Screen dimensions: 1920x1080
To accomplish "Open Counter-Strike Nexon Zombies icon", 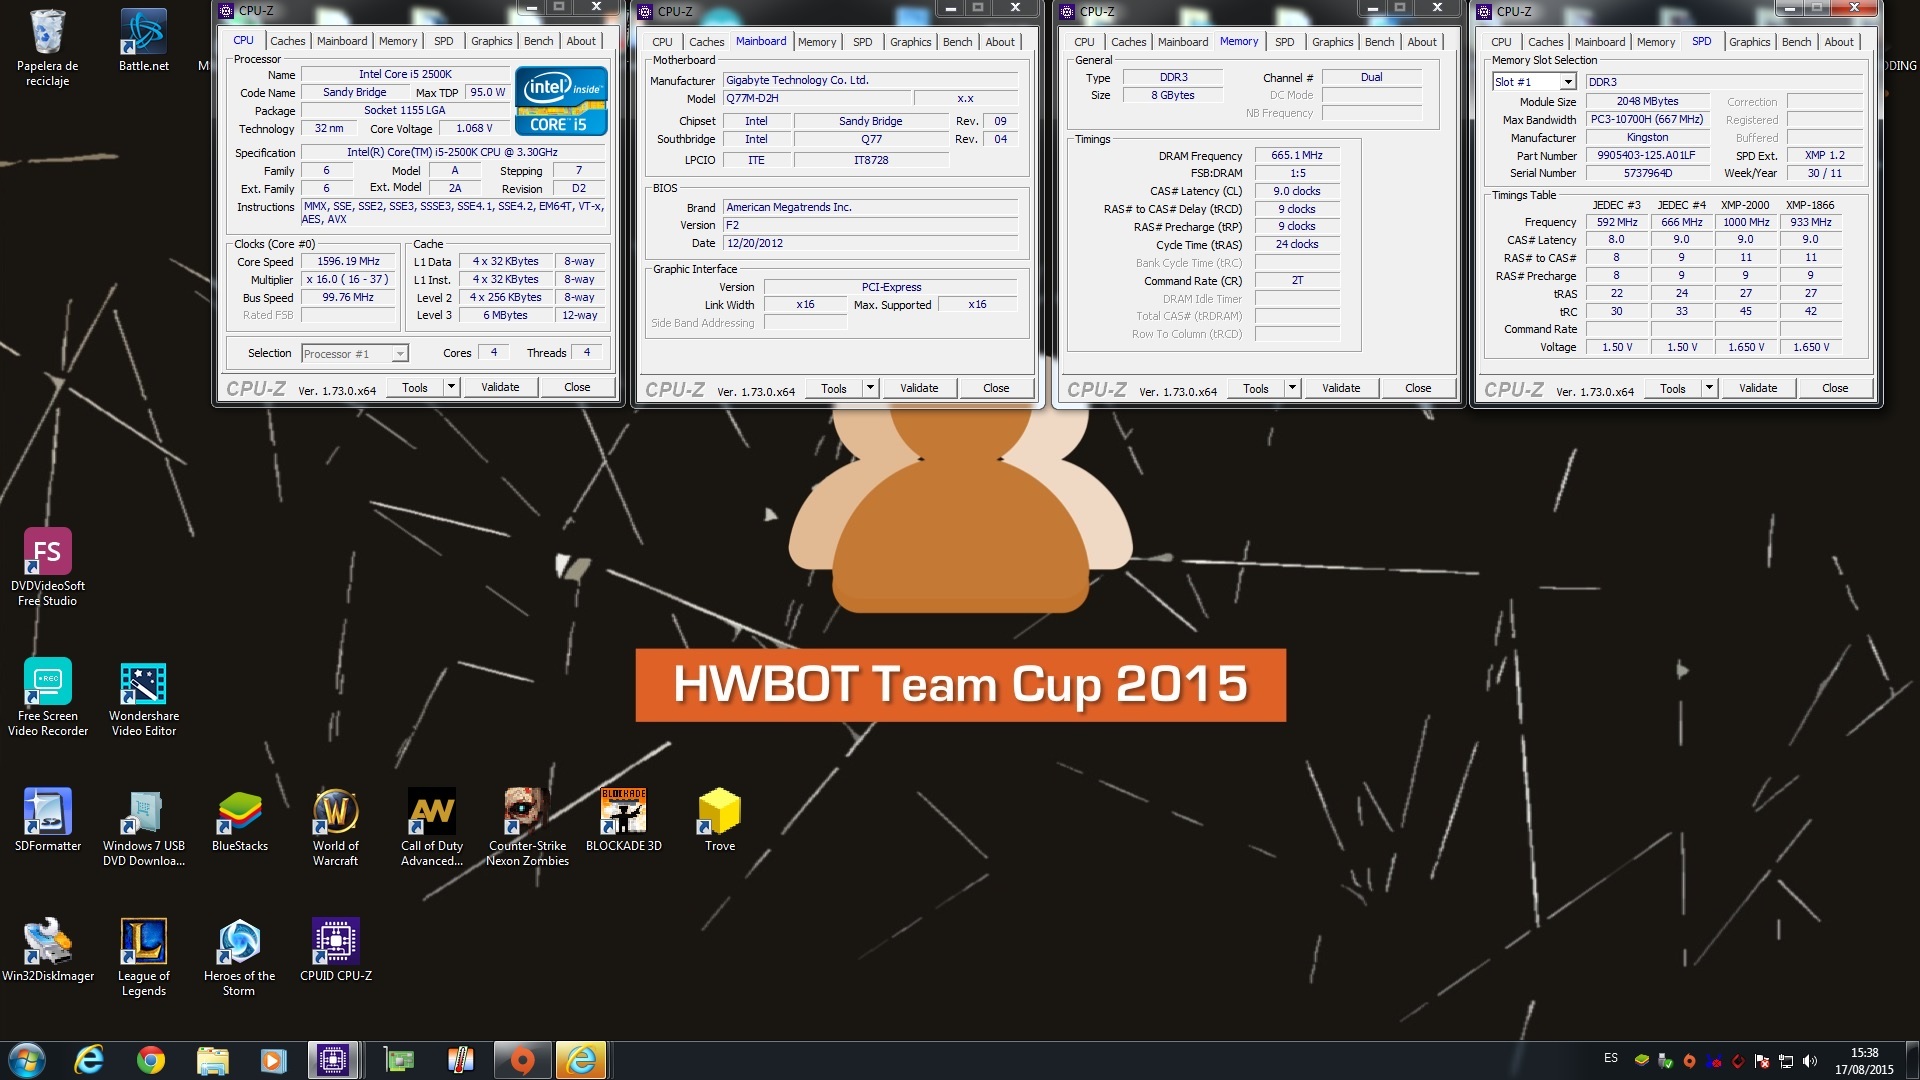I will [x=527, y=827].
